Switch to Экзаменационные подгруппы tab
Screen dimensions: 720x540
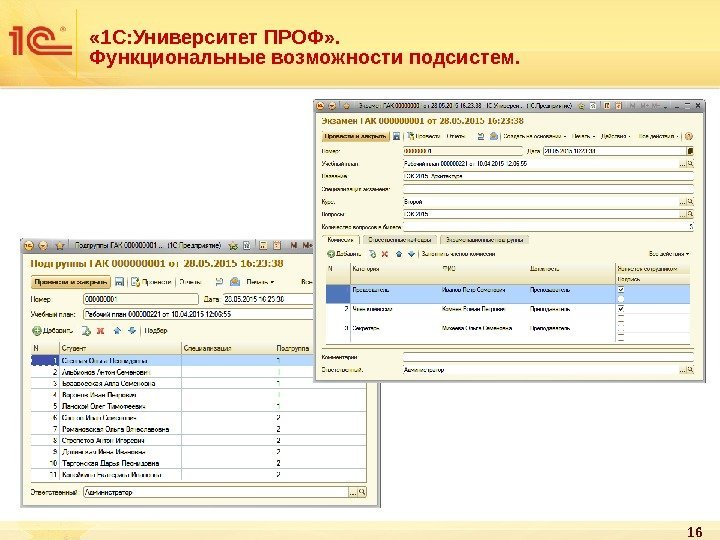(x=484, y=240)
